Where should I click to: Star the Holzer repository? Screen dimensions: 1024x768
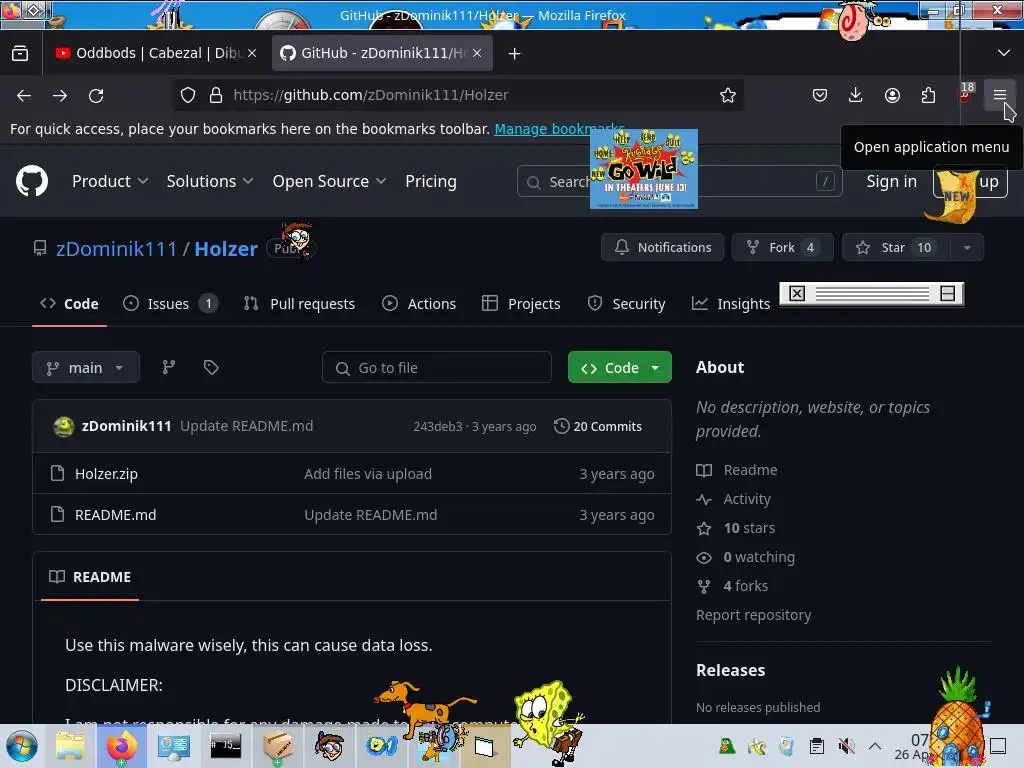point(896,248)
